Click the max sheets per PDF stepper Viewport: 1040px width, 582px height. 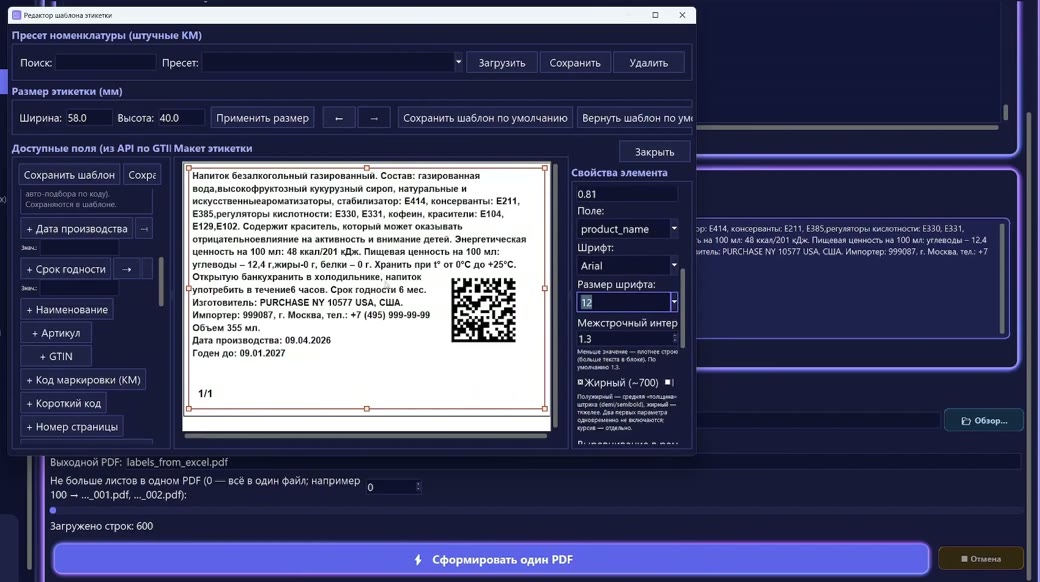(x=418, y=487)
